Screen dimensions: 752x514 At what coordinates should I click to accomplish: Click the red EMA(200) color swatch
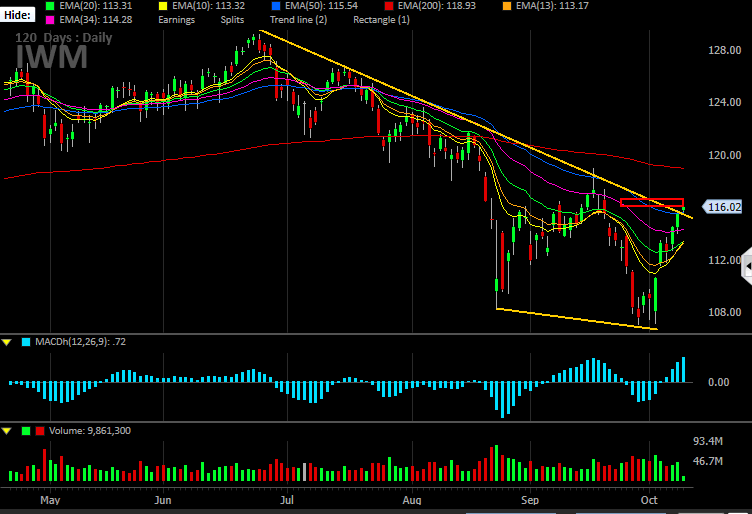[389, 6]
